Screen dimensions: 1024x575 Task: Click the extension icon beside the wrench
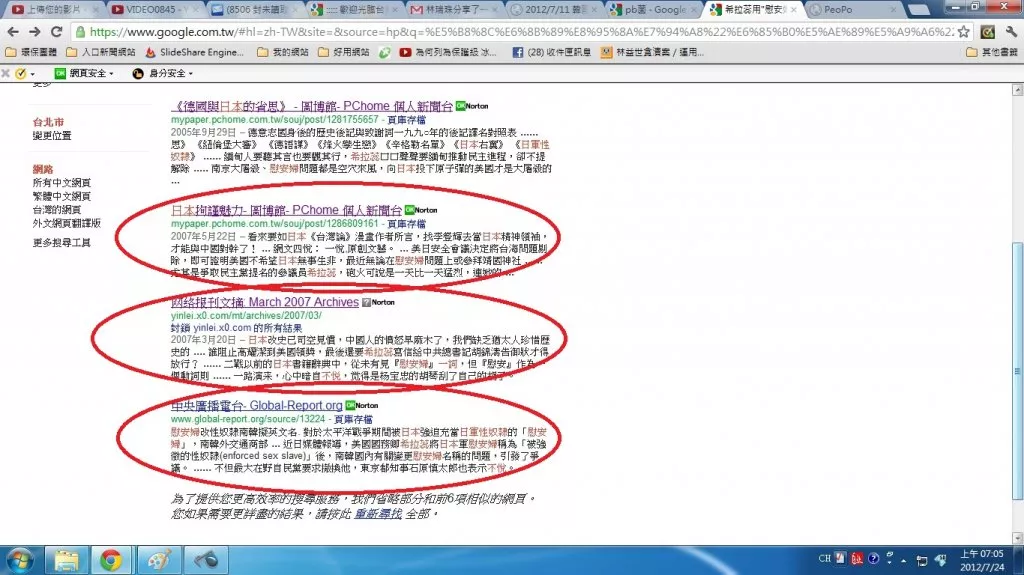(987, 31)
